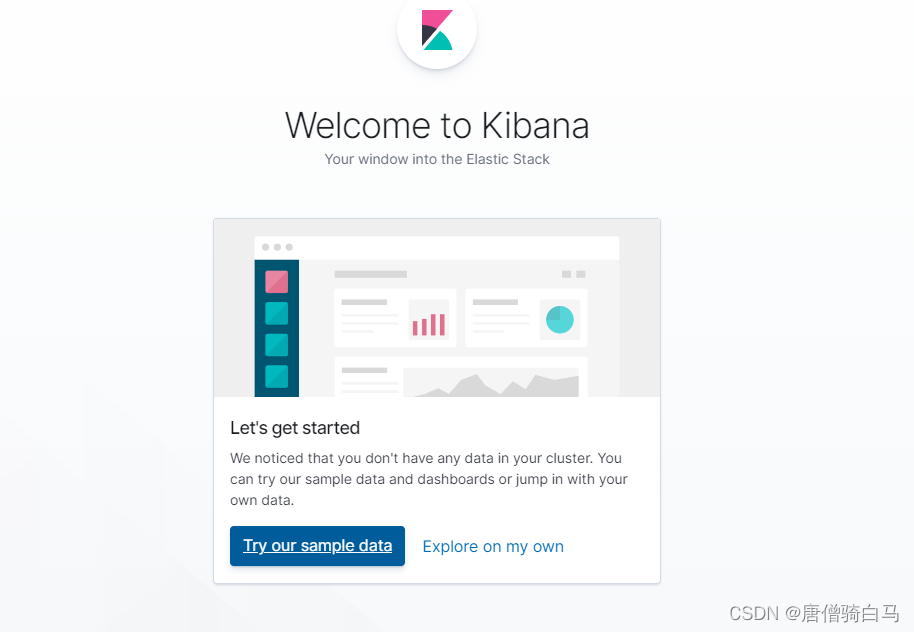This screenshot has height=632, width=914.
Task: Click the gray address bar in illustration
Action: coord(369,274)
